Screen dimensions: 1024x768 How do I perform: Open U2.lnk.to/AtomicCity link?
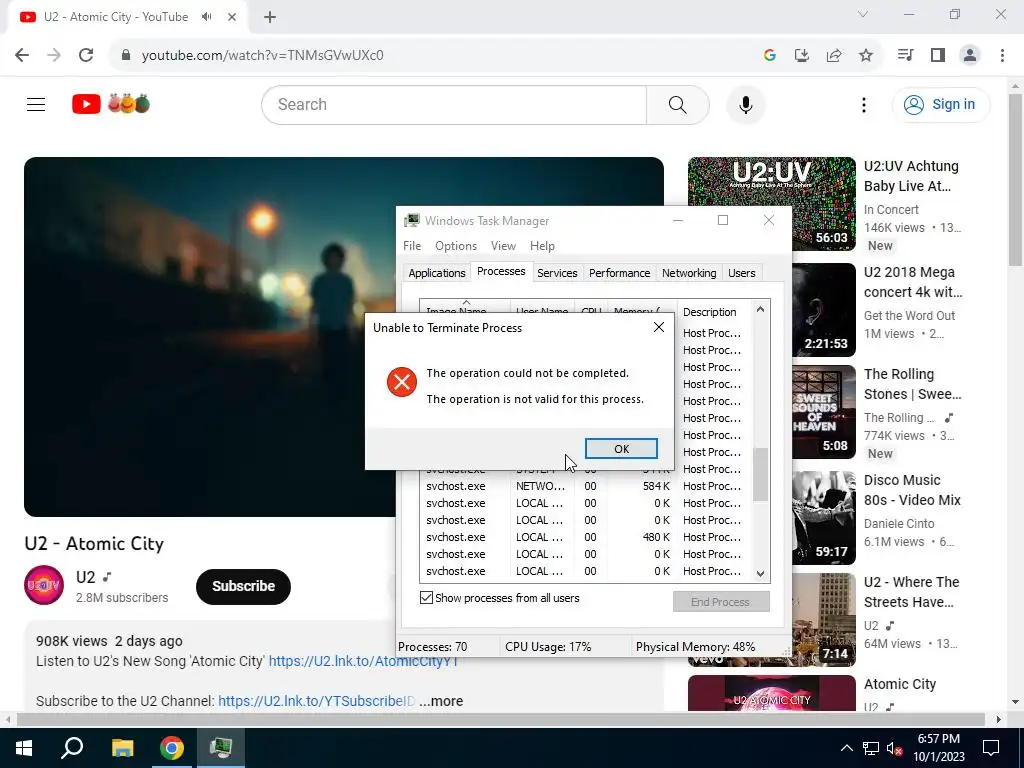click(364, 661)
